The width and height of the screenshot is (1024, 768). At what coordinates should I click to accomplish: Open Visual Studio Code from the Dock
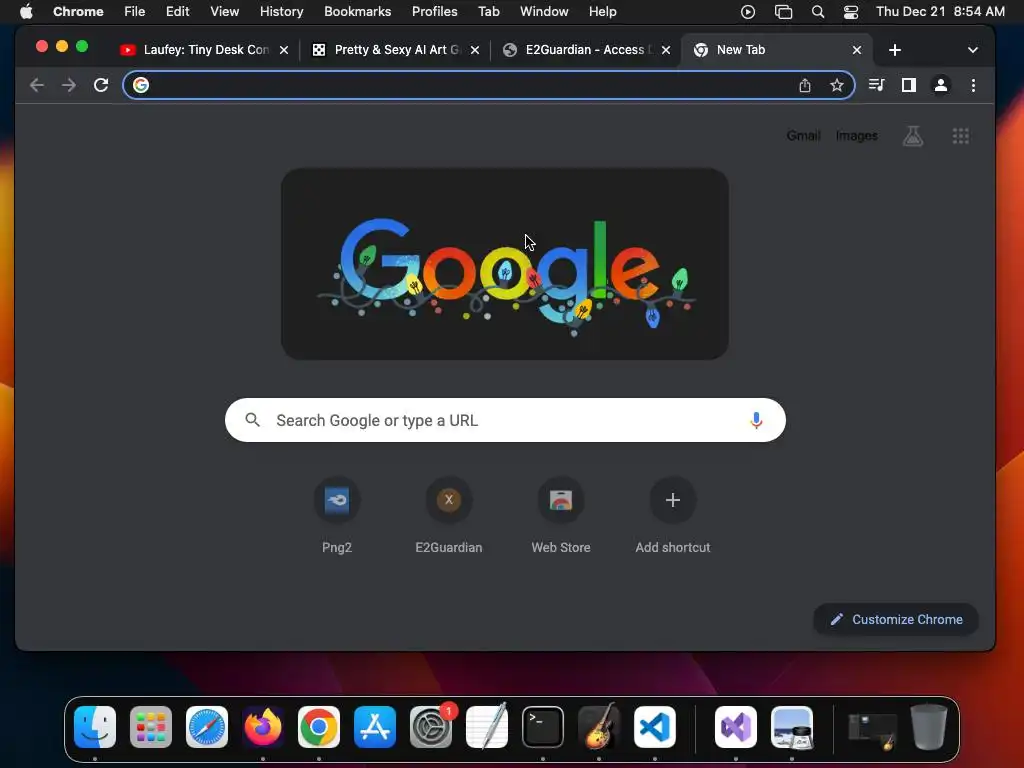[654, 727]
